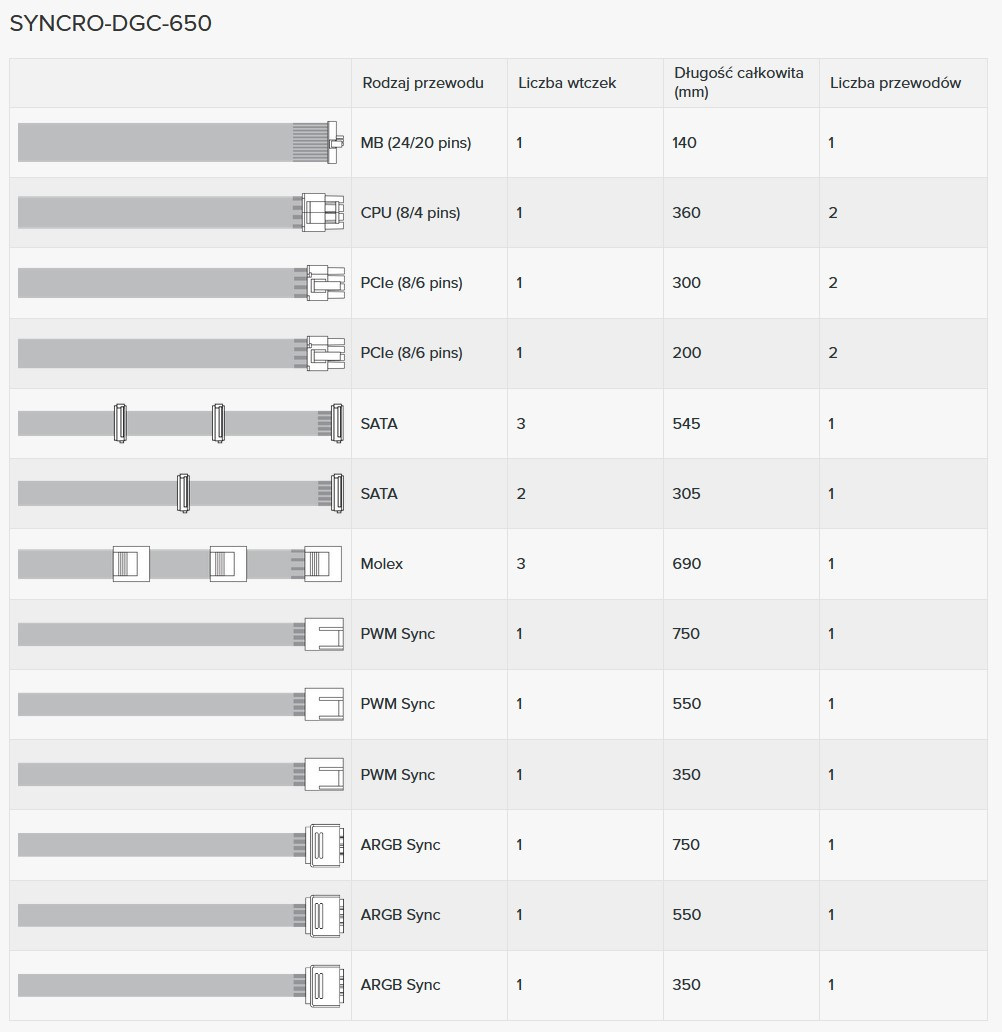The image size is (1002, 1032).
Task: Click the "MB (24/20 pins)" cable type cell
Action: pyautogui.click(x=416, y=143)
